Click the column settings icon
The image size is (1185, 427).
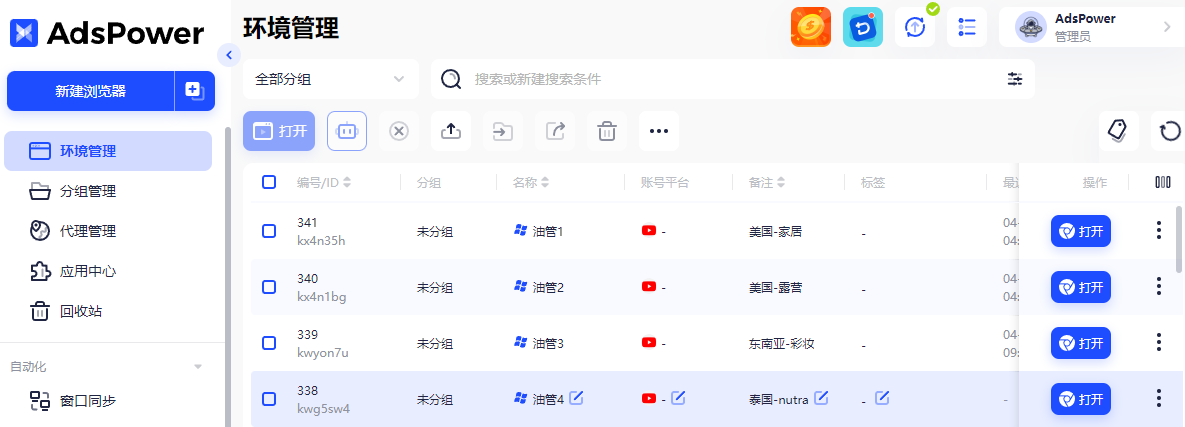(1162, 182)
